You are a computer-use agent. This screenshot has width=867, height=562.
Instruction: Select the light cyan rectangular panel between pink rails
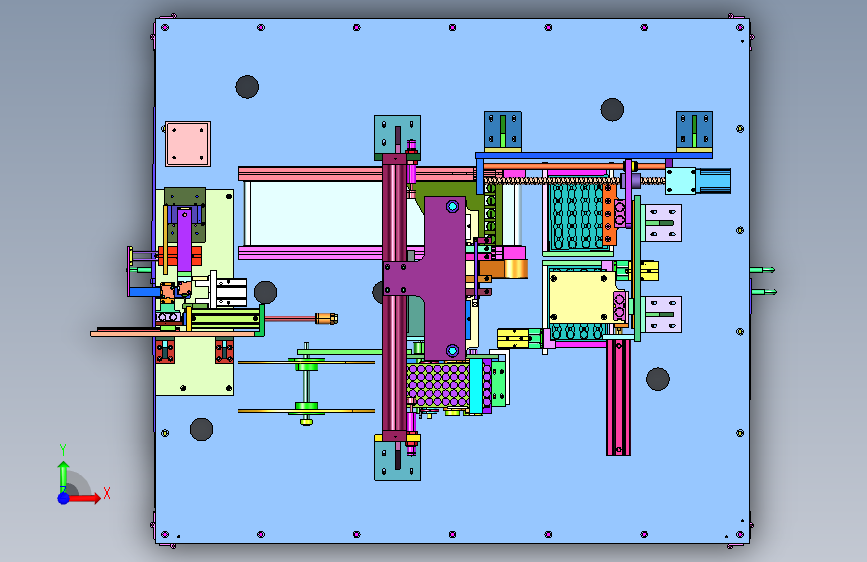[x=313, y=214]
